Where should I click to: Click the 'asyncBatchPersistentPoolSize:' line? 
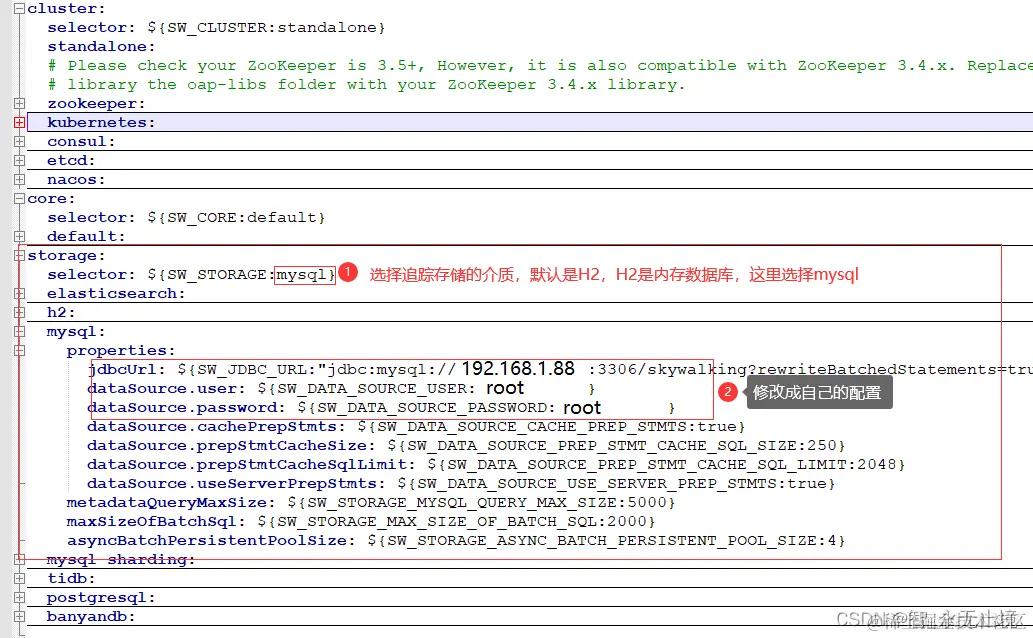pyautogui.click(x=456, y=541)
